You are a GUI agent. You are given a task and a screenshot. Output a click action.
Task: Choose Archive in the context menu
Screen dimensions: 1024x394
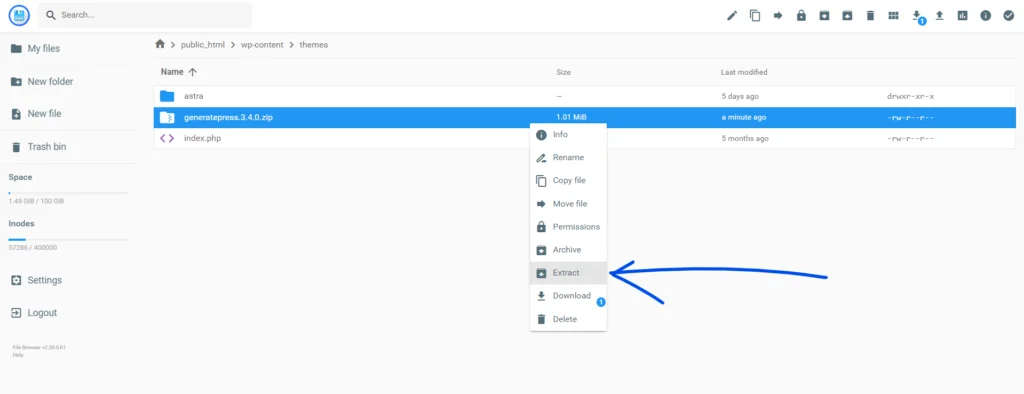tap(568, 250)
